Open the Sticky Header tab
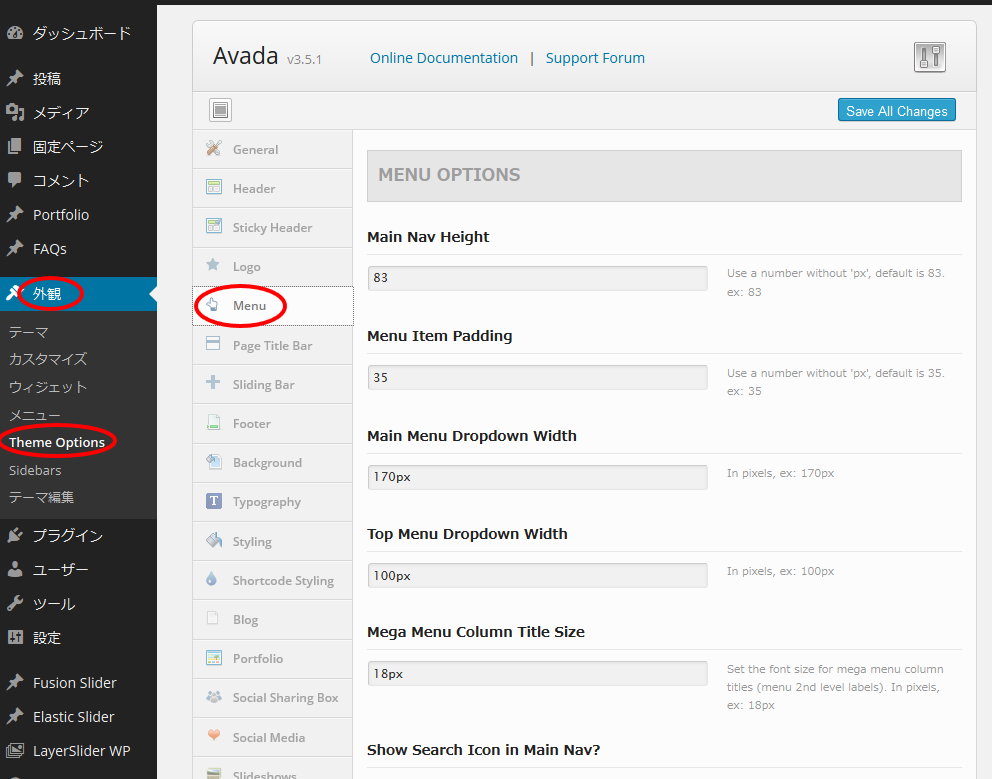Viewport: 992px width, 779px height. [272, 228]
